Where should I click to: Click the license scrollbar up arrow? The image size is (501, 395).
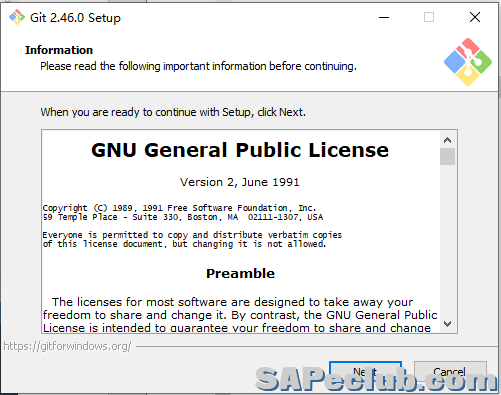point(447,140)
